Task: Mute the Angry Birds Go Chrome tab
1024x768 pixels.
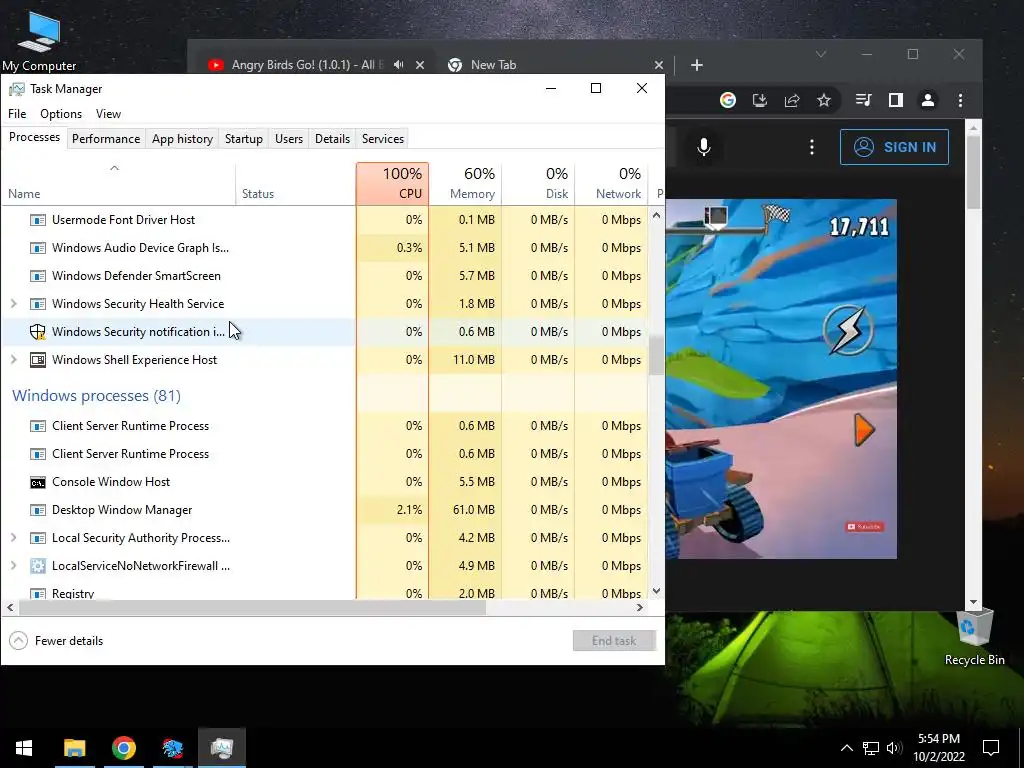Action: click(x=398, y=65)
